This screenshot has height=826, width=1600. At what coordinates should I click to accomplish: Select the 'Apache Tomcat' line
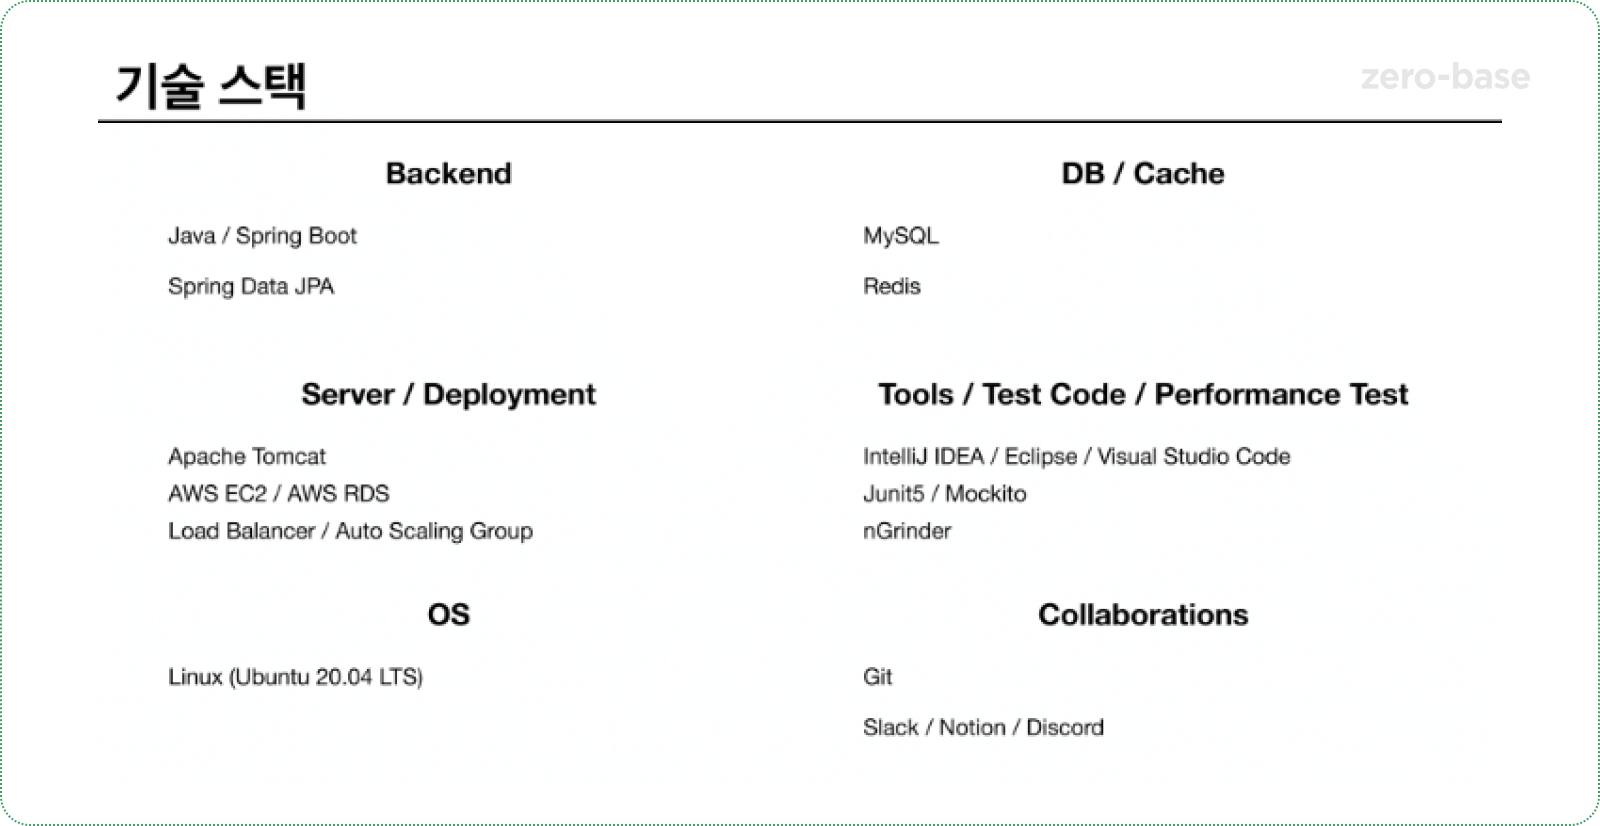point(246,457)
